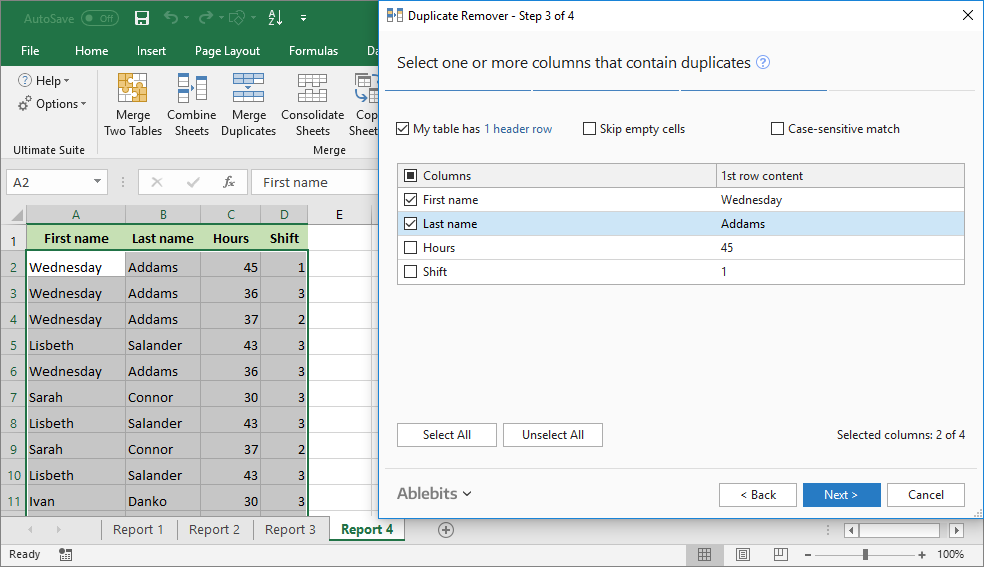Switch to the Page Layout tab
Screen dimensions: 984x567
tap(227, 51)
